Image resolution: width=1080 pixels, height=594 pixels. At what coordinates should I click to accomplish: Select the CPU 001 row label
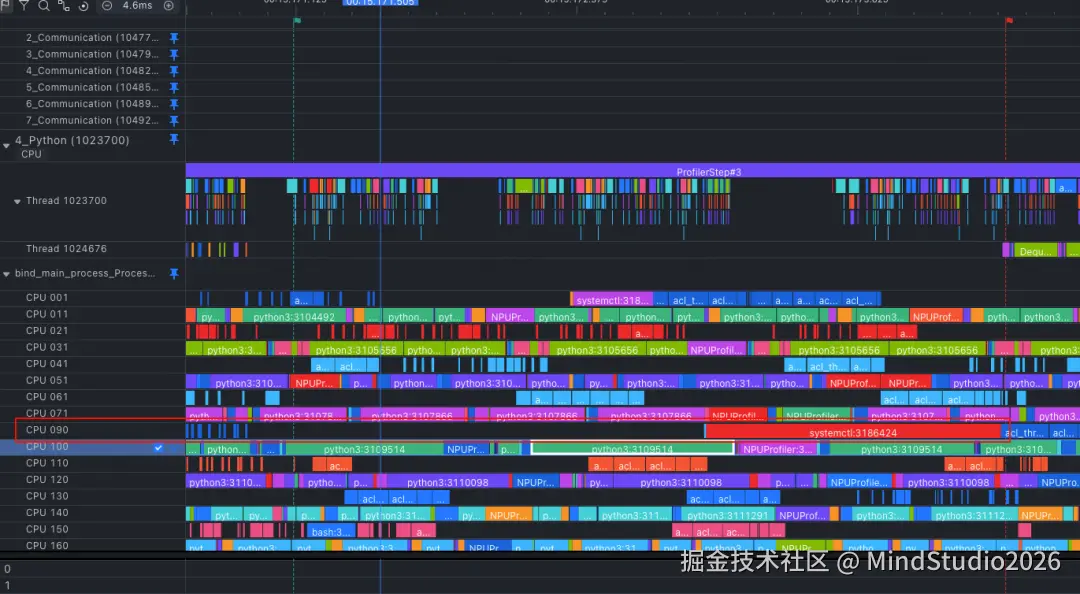tap(47, 298)
